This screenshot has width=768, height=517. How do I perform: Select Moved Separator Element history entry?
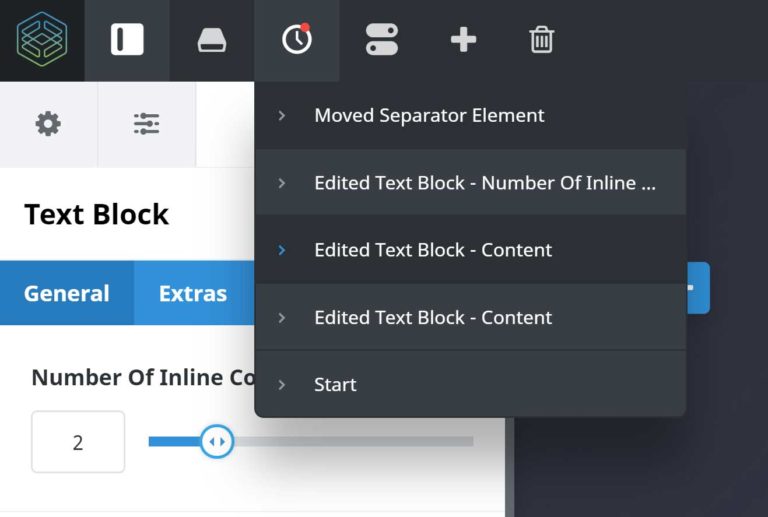(x=429, y=115)
